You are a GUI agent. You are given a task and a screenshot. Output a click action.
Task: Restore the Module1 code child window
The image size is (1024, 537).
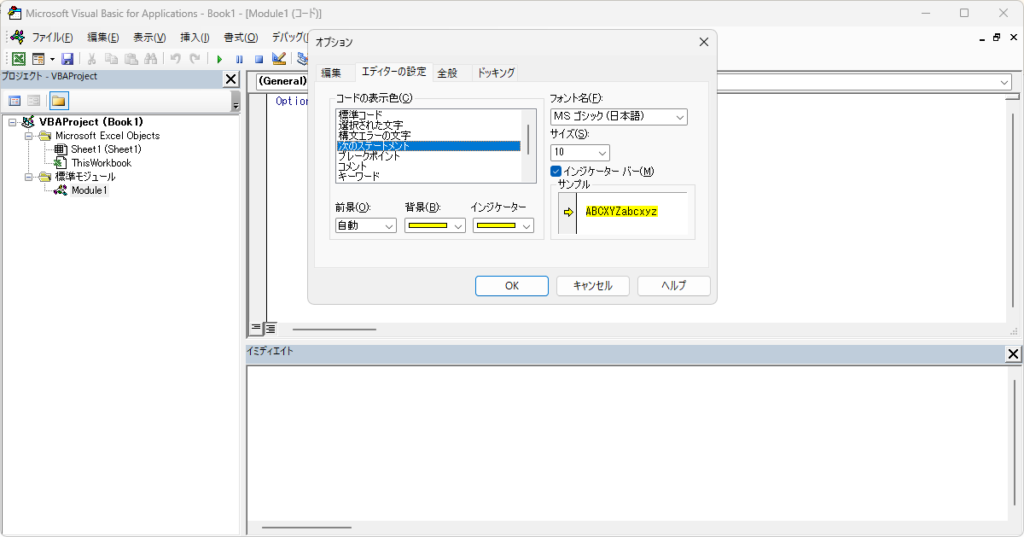coord(997,38)
